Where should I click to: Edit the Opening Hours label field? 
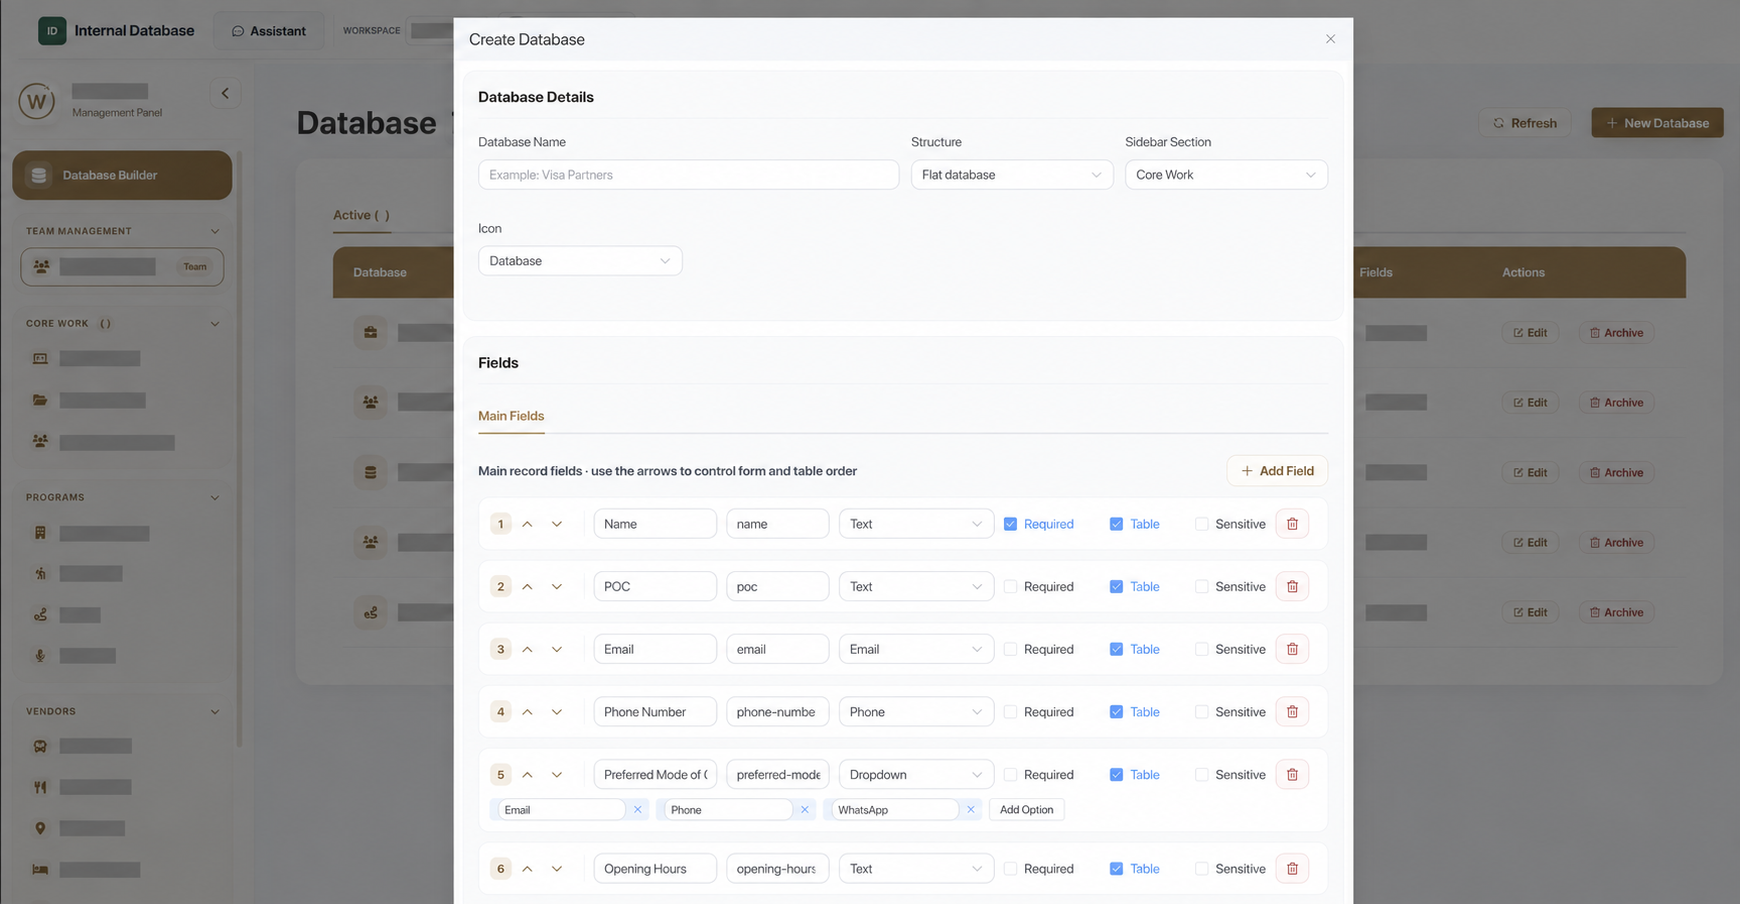point(655,869)
